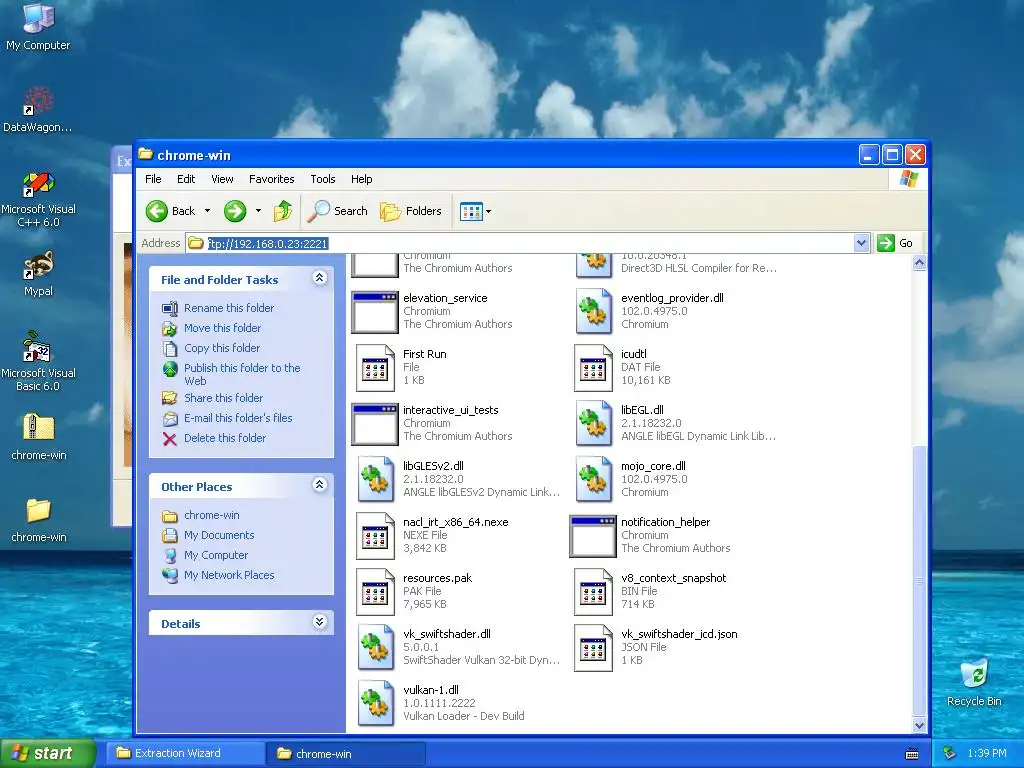Click Rename this folder link
Viewport: 1024px width, 768px height.
click(x=229, y=308)
